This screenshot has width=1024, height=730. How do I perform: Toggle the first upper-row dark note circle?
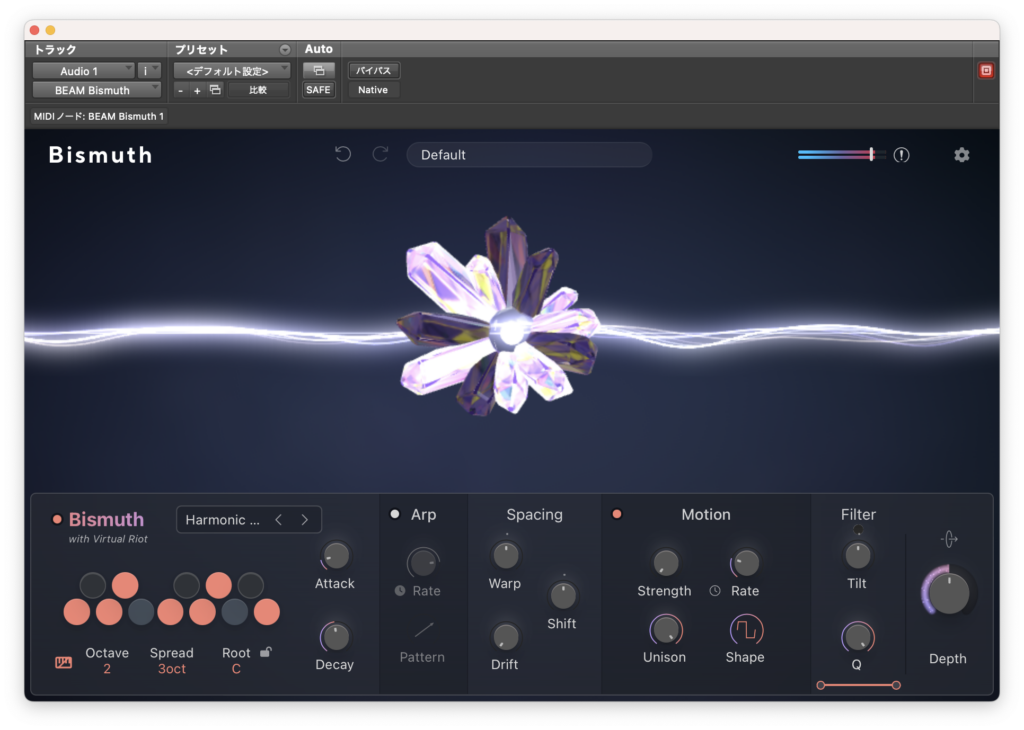(x=93, y=586)
